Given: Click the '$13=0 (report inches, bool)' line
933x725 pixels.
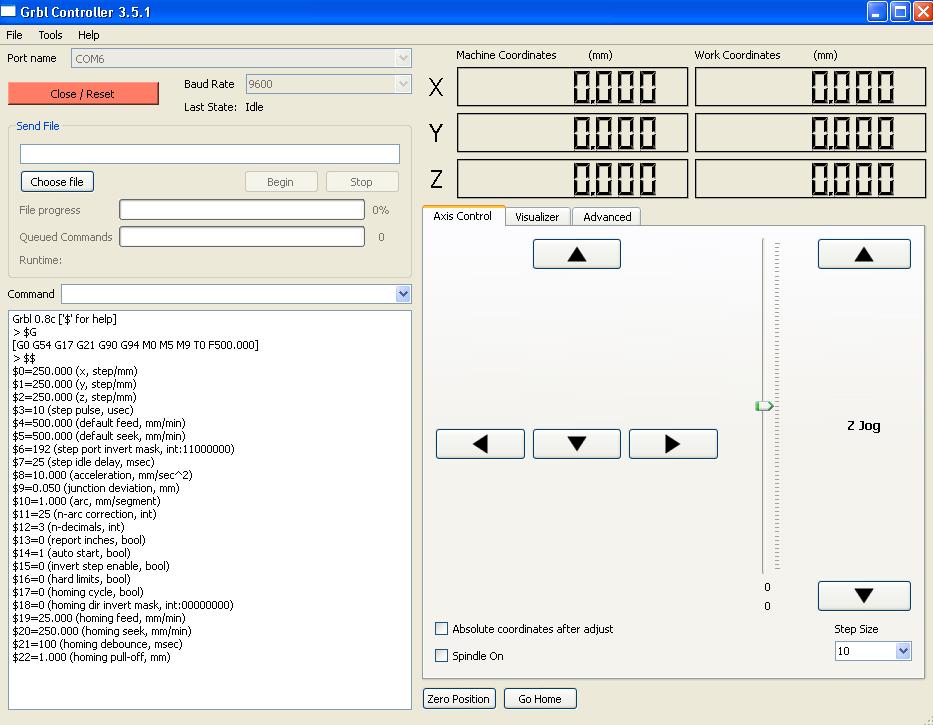Looking at the screenshot, I should point(79,540).
